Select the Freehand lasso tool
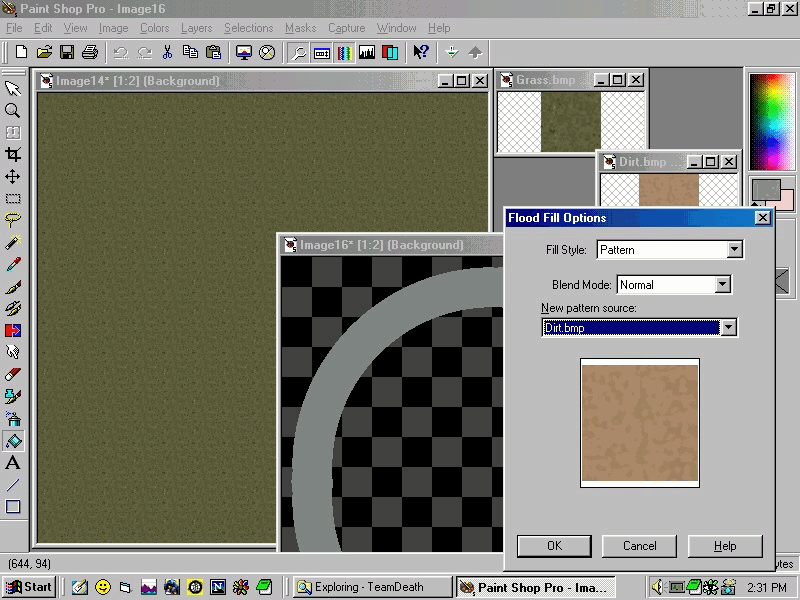 coord(13,221)
